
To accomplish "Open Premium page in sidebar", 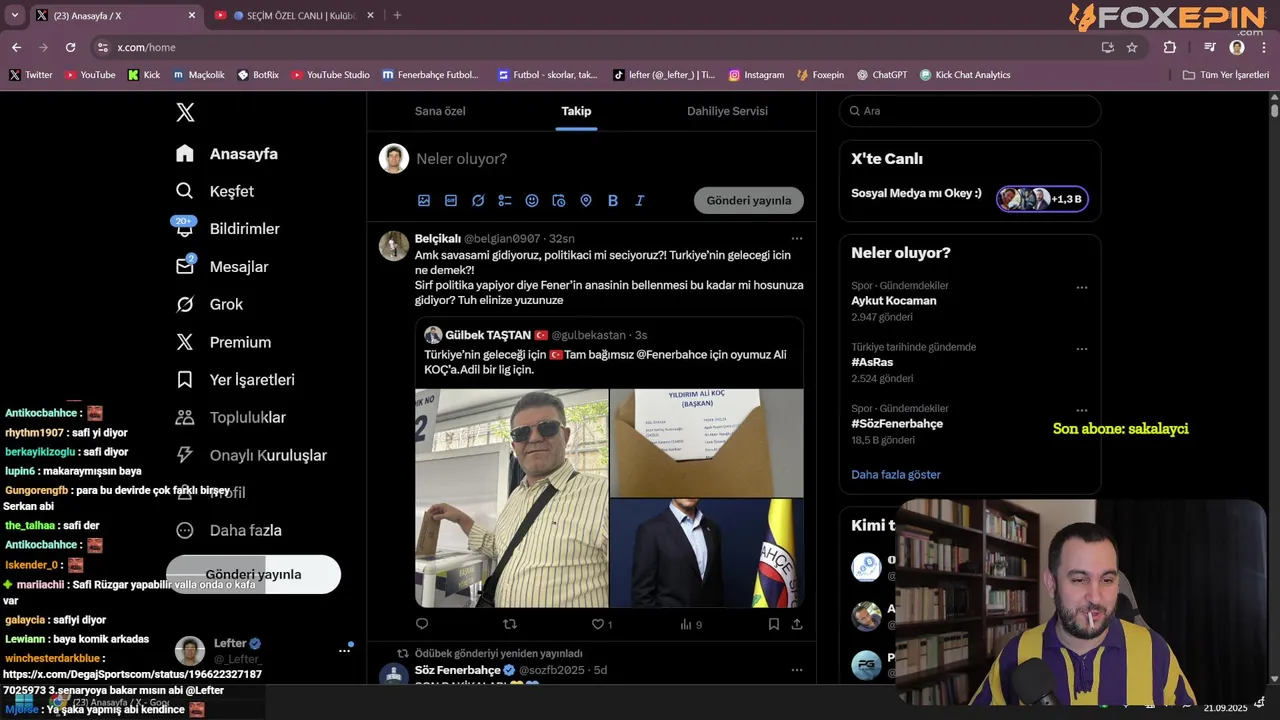I will (x=223, y=342).
